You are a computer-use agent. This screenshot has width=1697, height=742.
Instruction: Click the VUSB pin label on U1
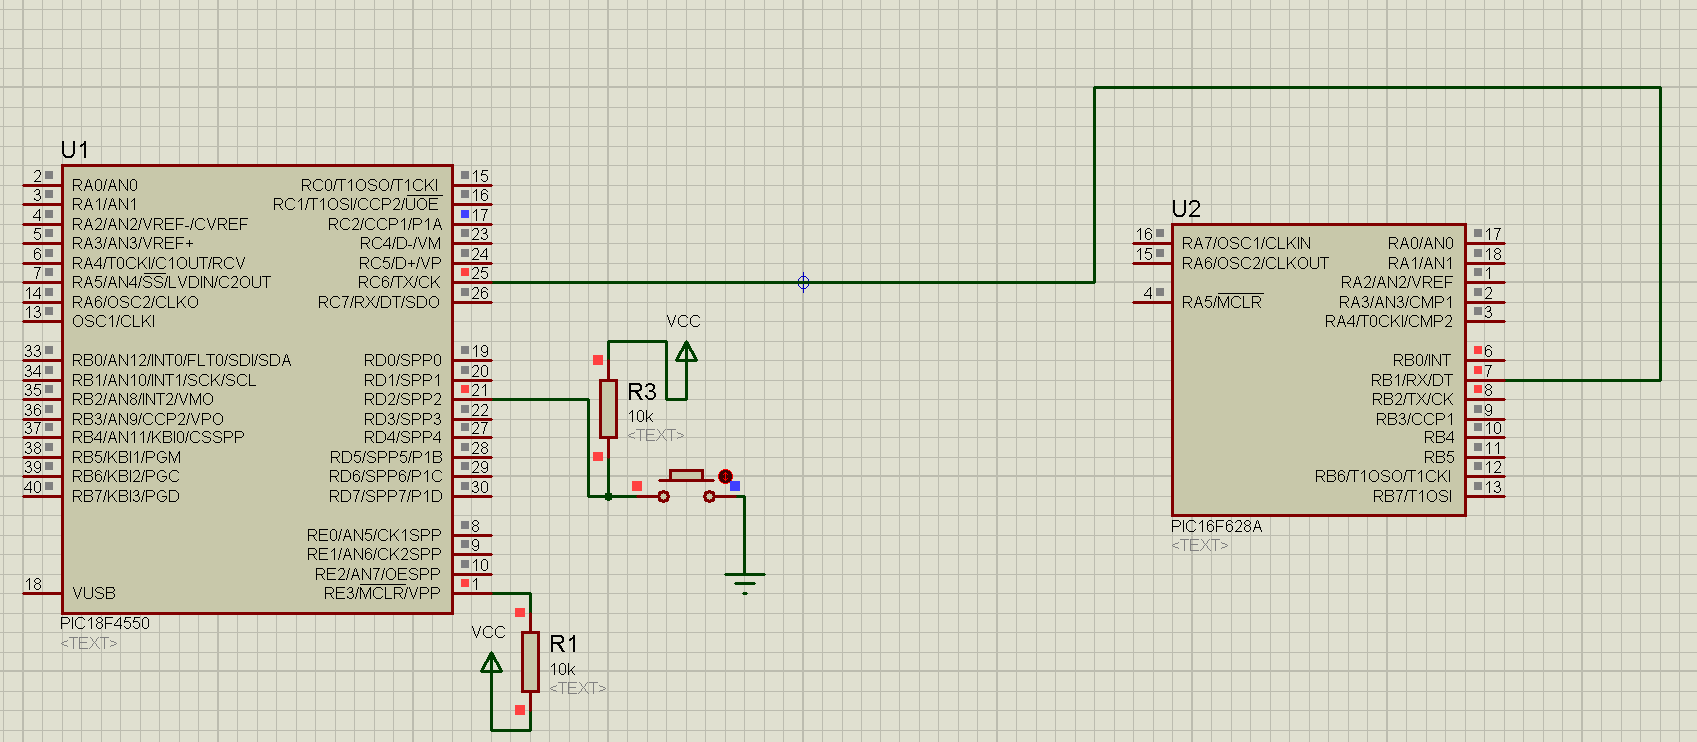click(94, 593)
